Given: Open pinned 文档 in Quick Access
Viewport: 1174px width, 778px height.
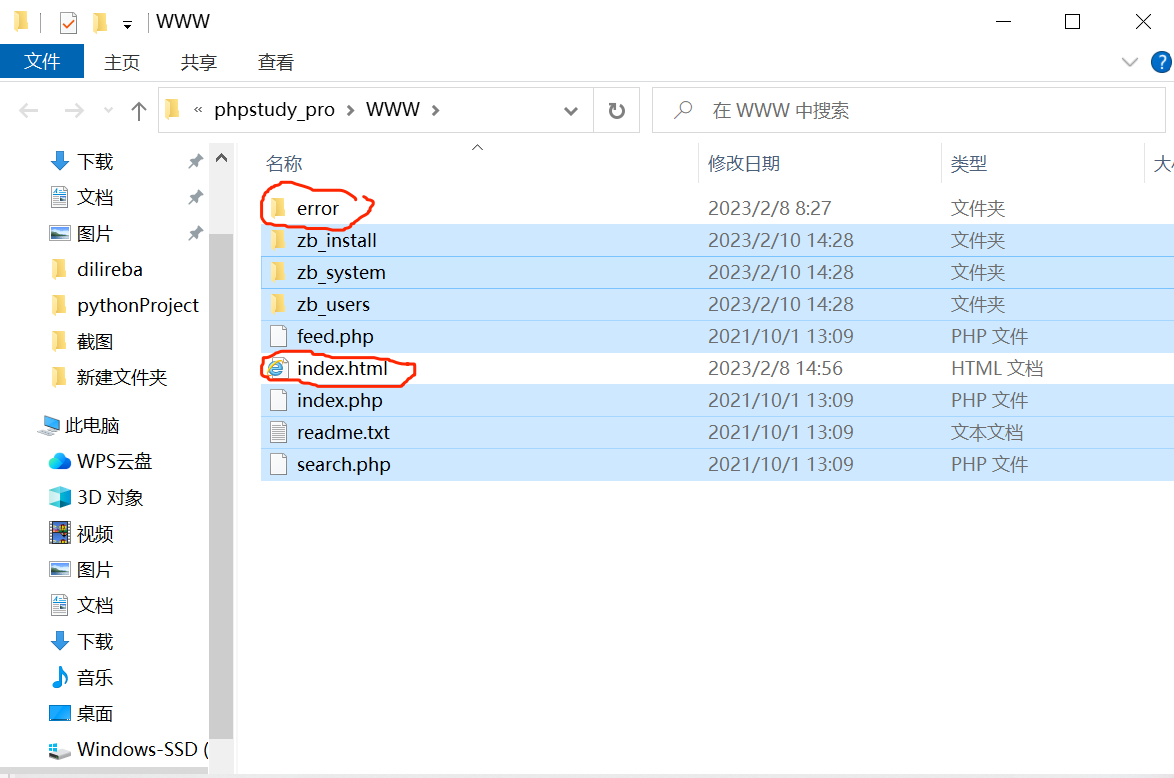Looking at the screenshot, I should click(95, 198).
